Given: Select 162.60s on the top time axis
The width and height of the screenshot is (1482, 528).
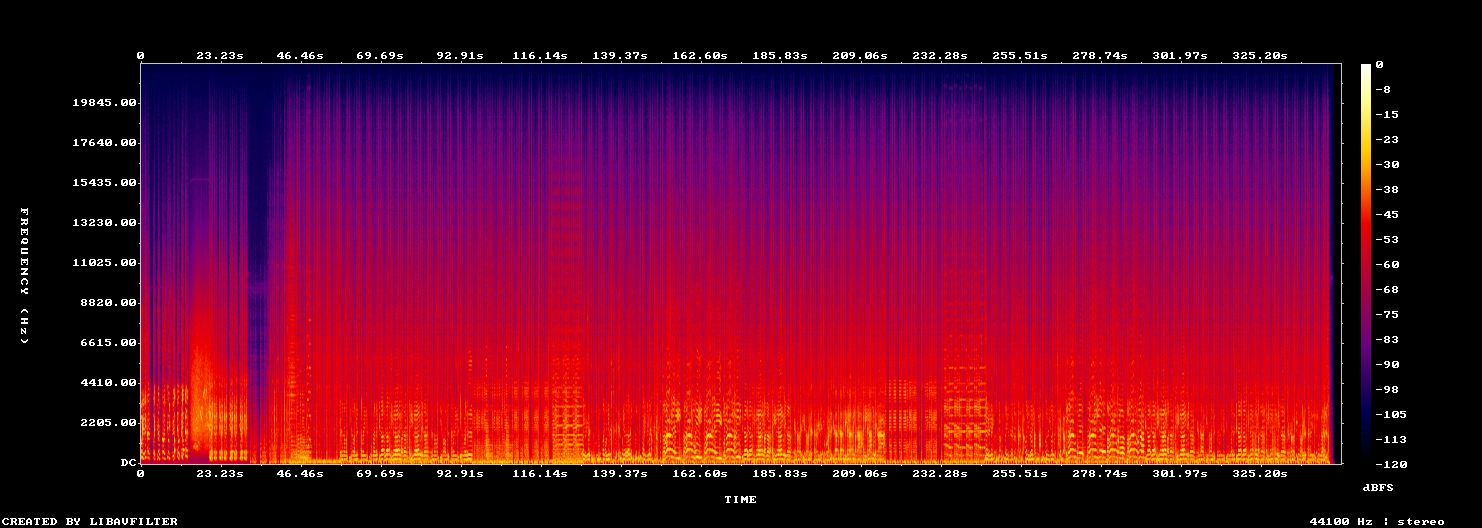Looking at the screenshot, I should [700, 55].
